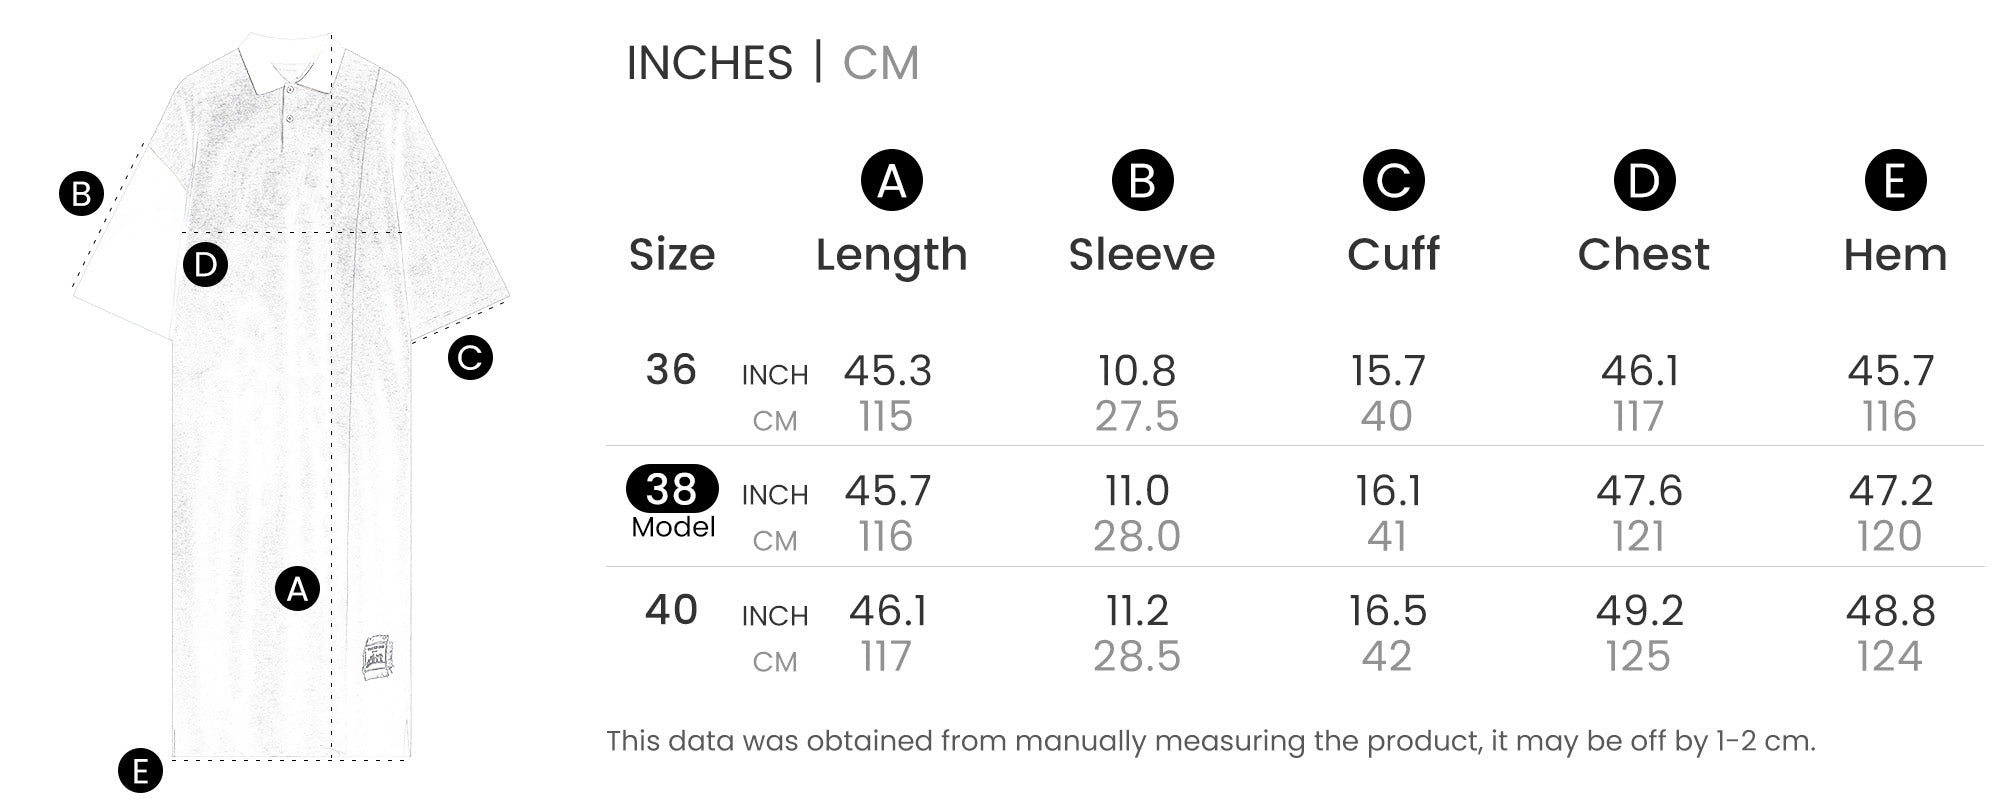
Task: Click the E marker at the dress hem
Action: coord(140,771)
